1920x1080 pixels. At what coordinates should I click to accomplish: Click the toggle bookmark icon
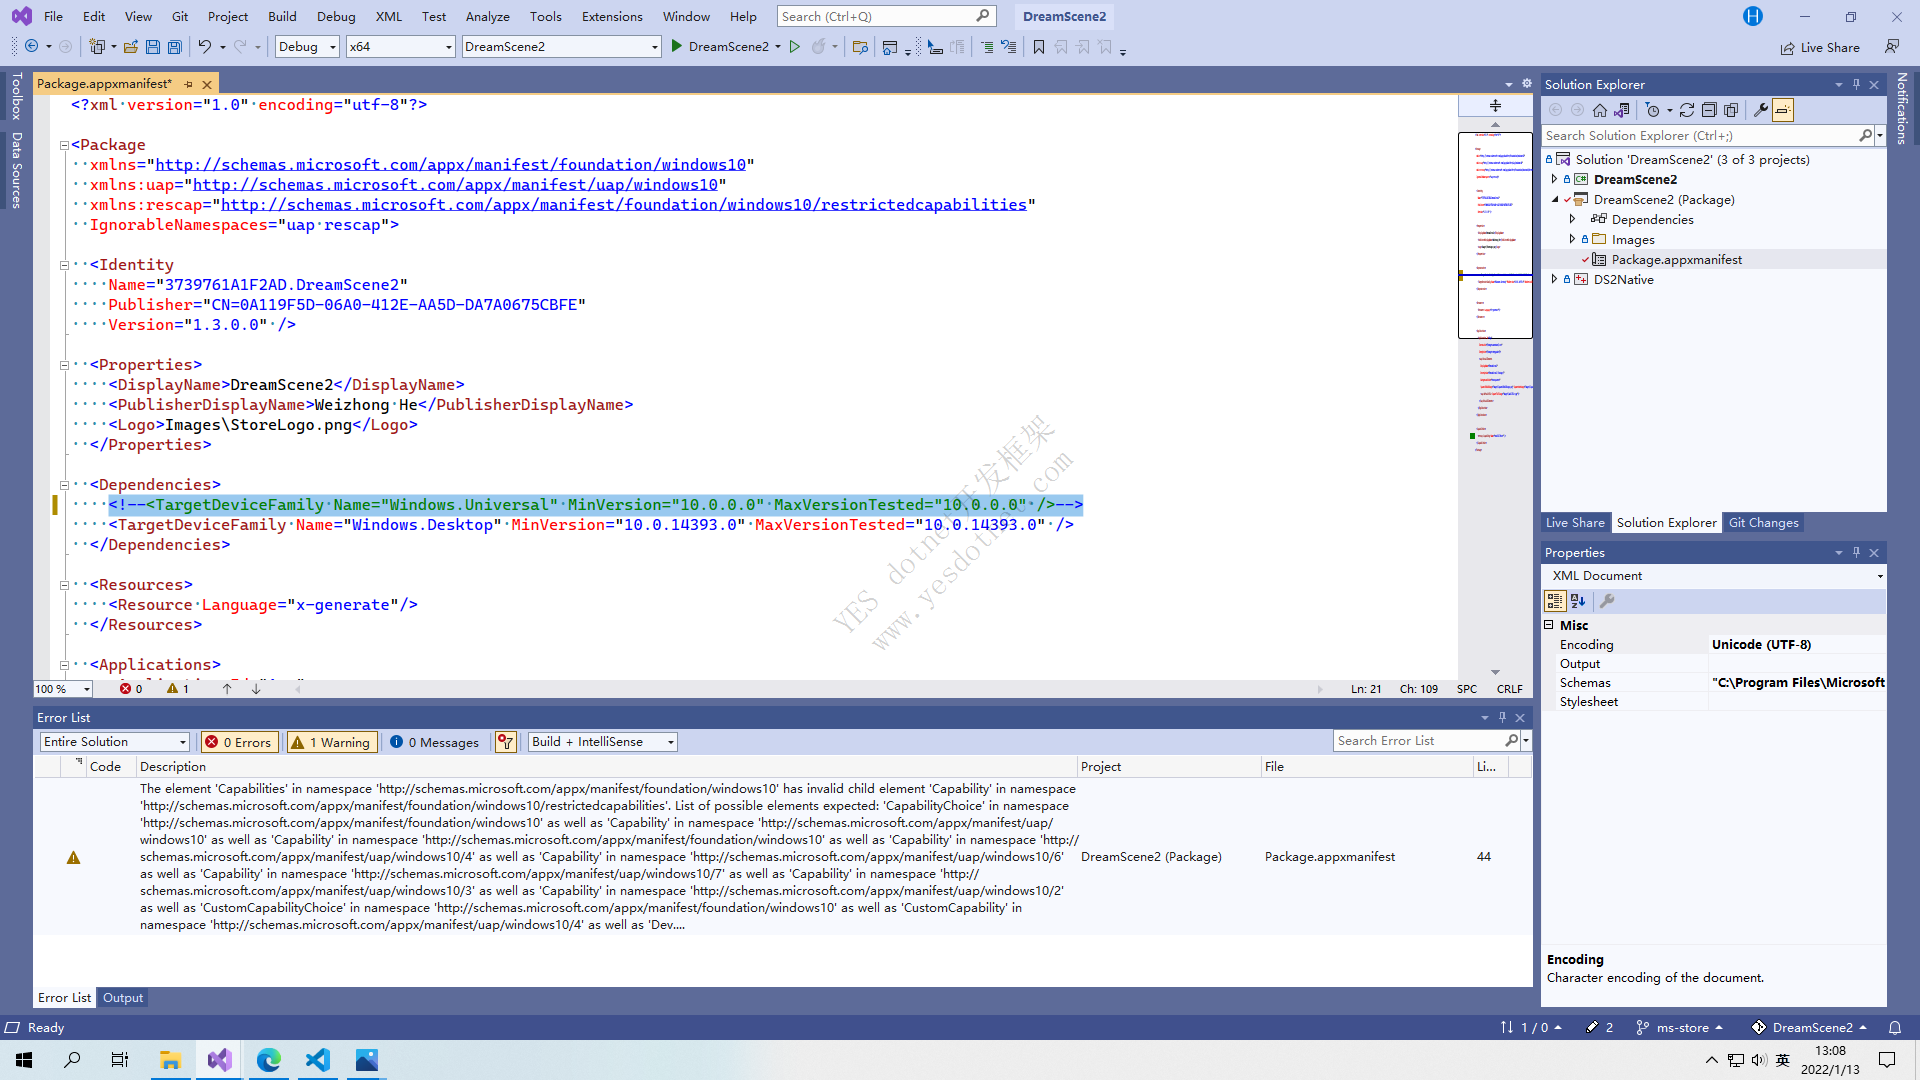tap(1039, 47)
